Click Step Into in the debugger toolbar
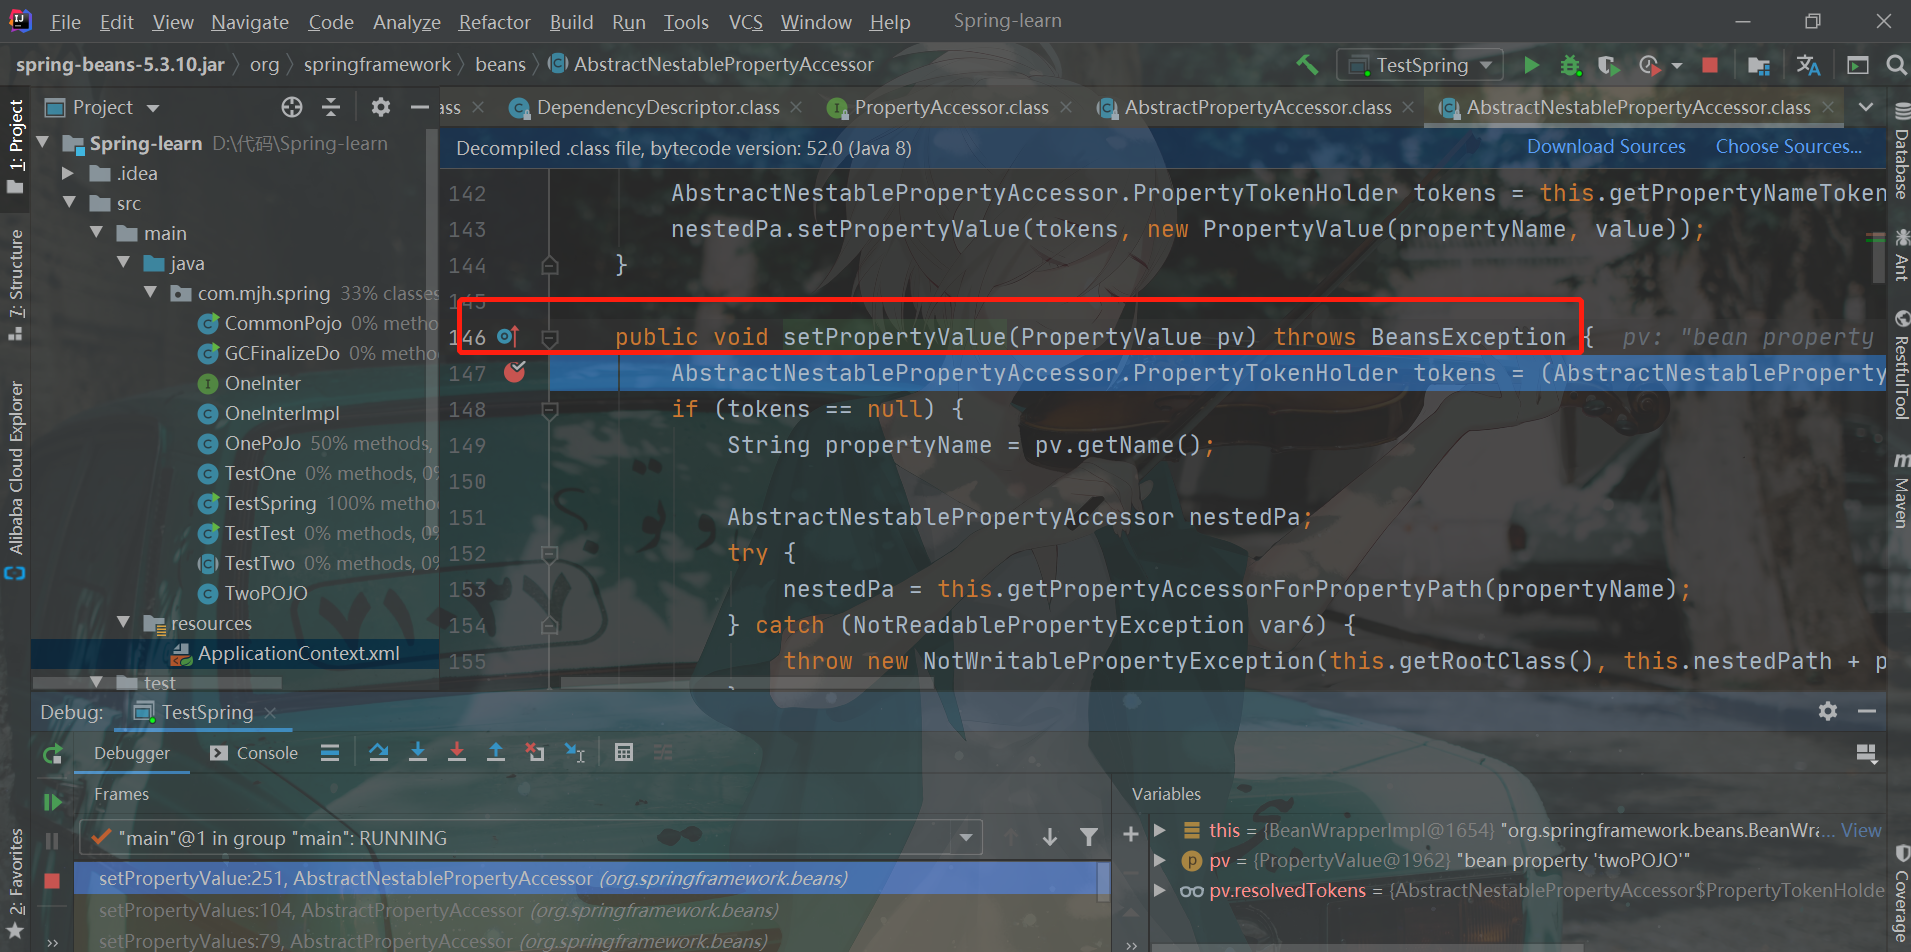1911x952 pixels. [x=418, y=752]
